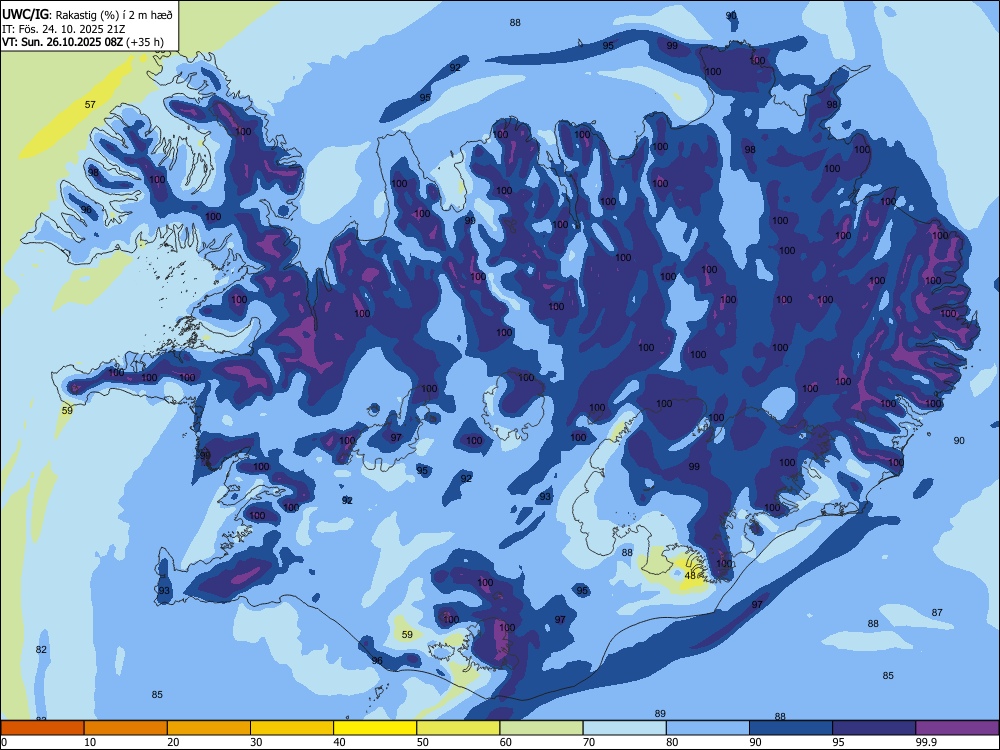
Task: Select the dark blue 90–95 legend swatch
Action: [x=791, y=728]
